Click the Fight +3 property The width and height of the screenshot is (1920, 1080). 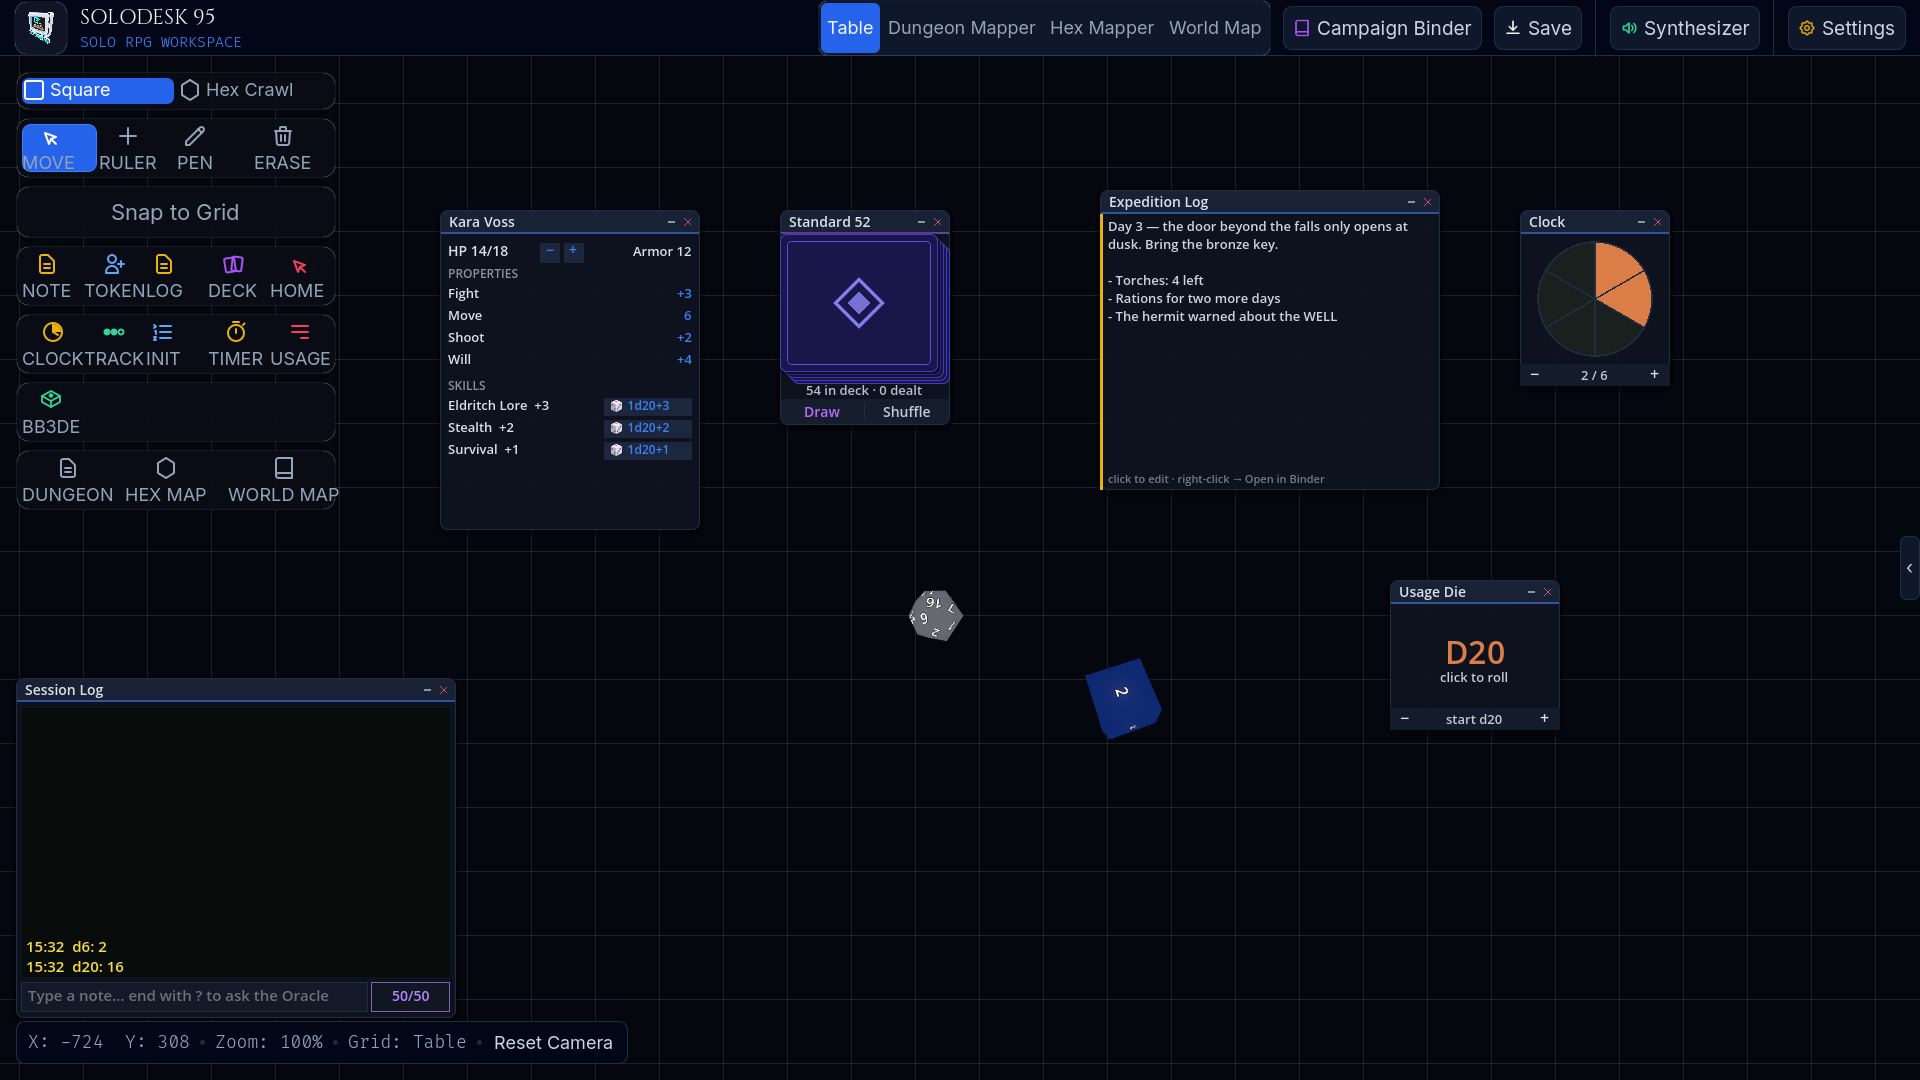coord(570,294)
